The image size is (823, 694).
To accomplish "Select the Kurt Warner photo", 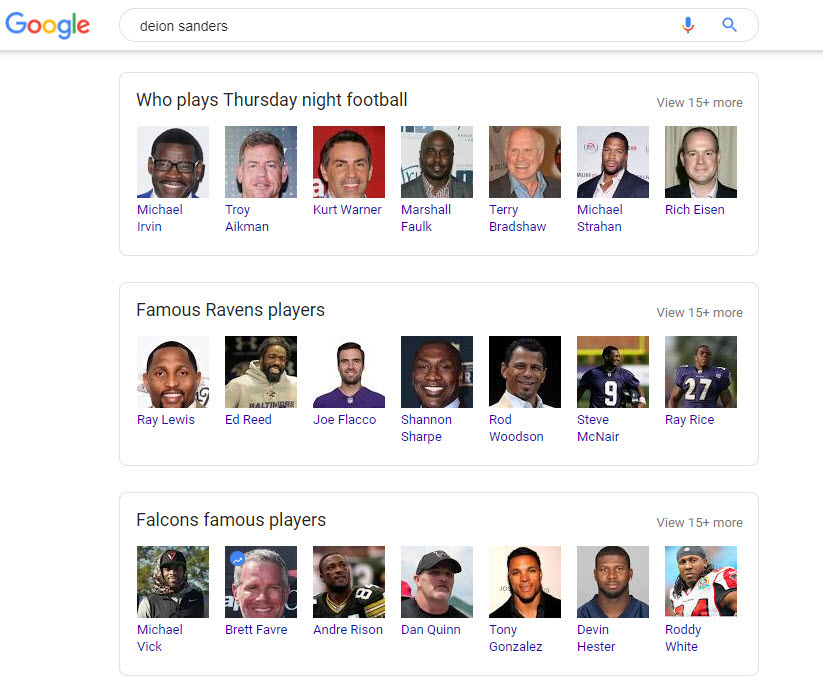I will click(x=349, y=162).
